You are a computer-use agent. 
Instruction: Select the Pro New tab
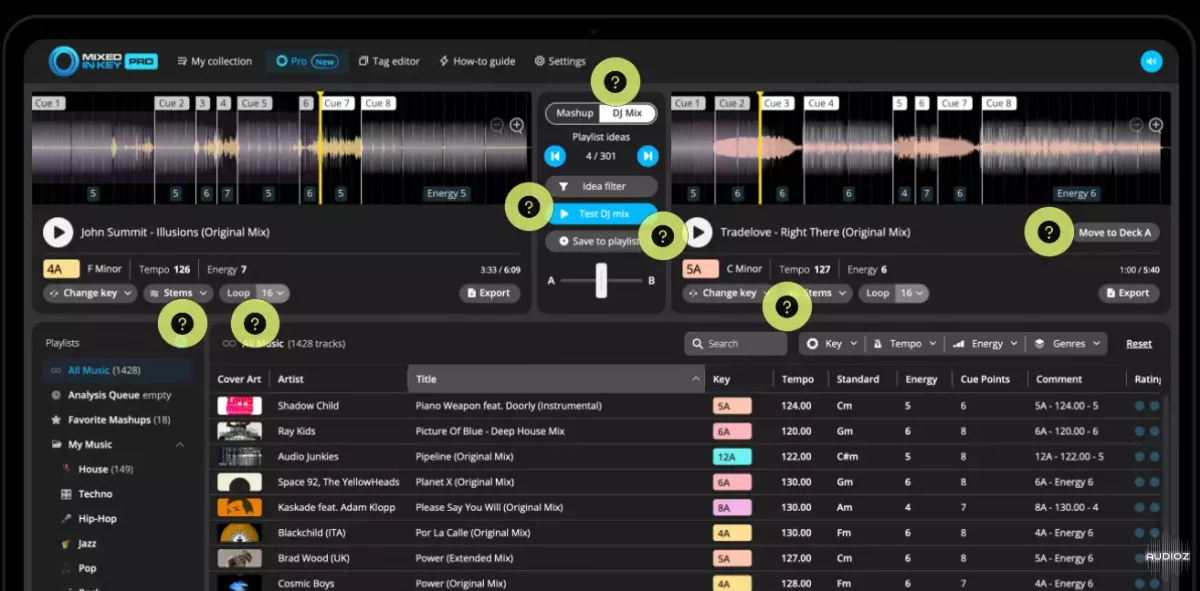[x=306, y=61]
